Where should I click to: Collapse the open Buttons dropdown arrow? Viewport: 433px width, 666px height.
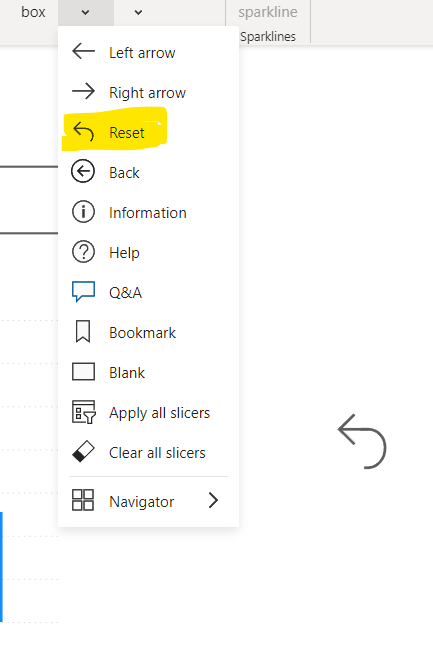pos(85,13)
